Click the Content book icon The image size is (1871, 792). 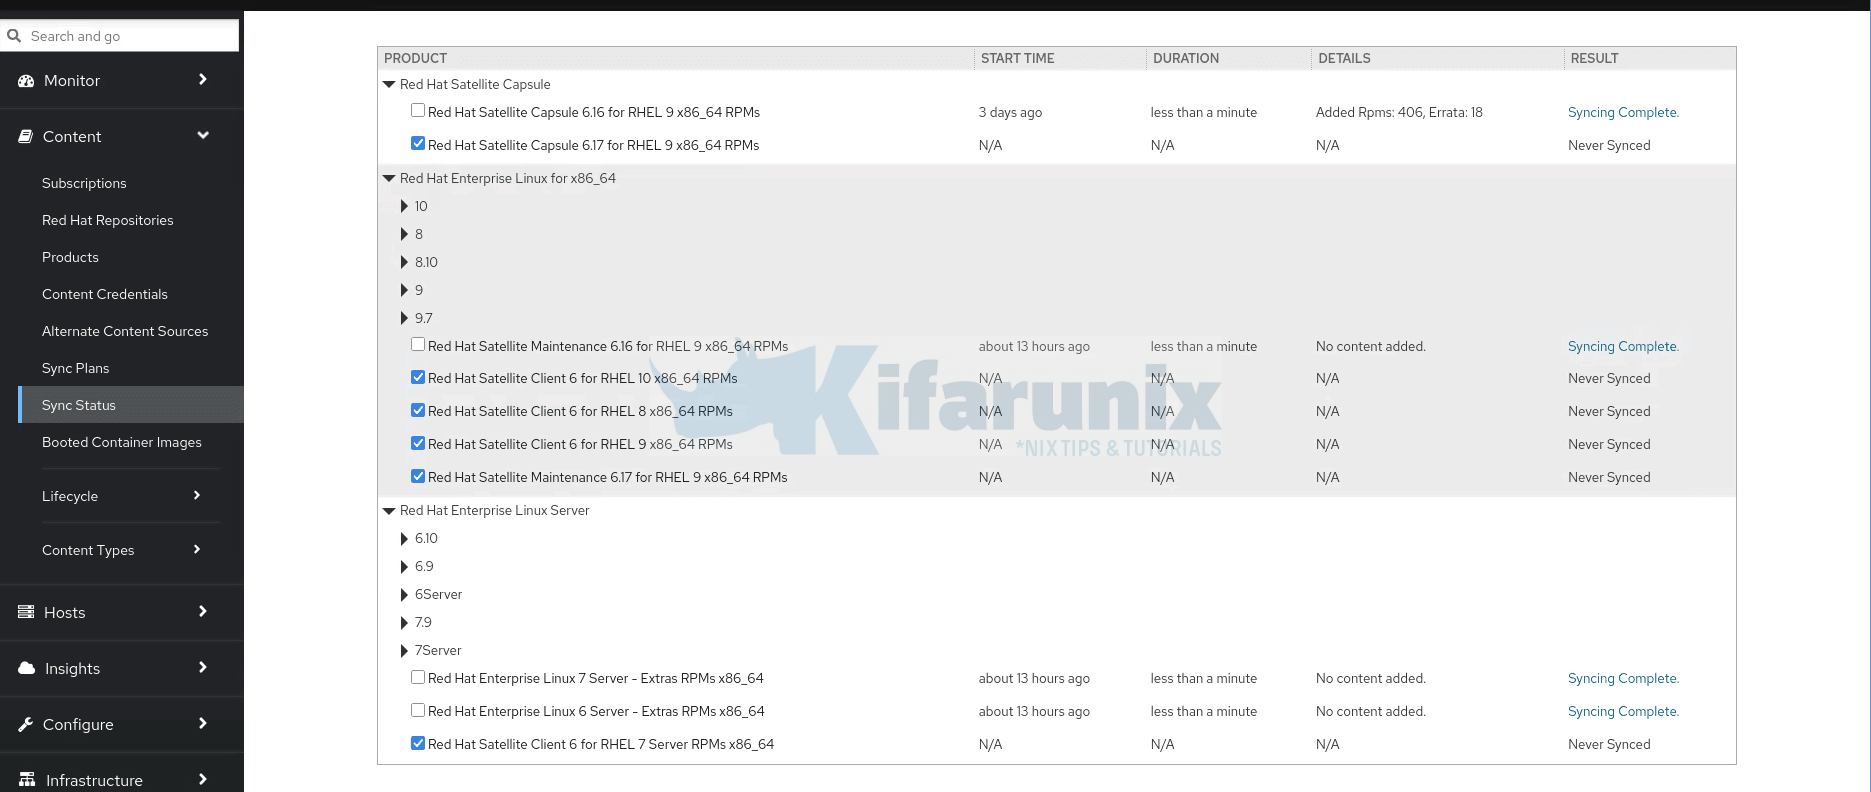26,137
